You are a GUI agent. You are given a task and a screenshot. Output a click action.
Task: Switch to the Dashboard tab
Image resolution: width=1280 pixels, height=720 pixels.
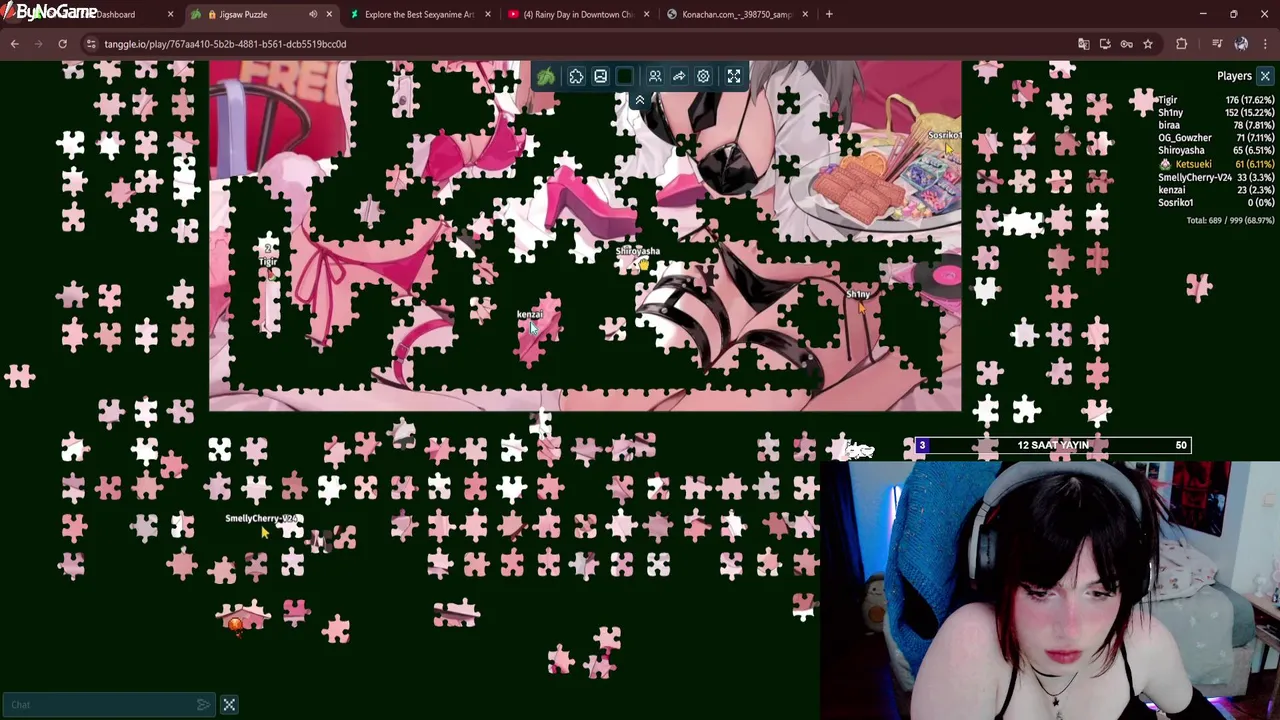click(x=116, y=14)
